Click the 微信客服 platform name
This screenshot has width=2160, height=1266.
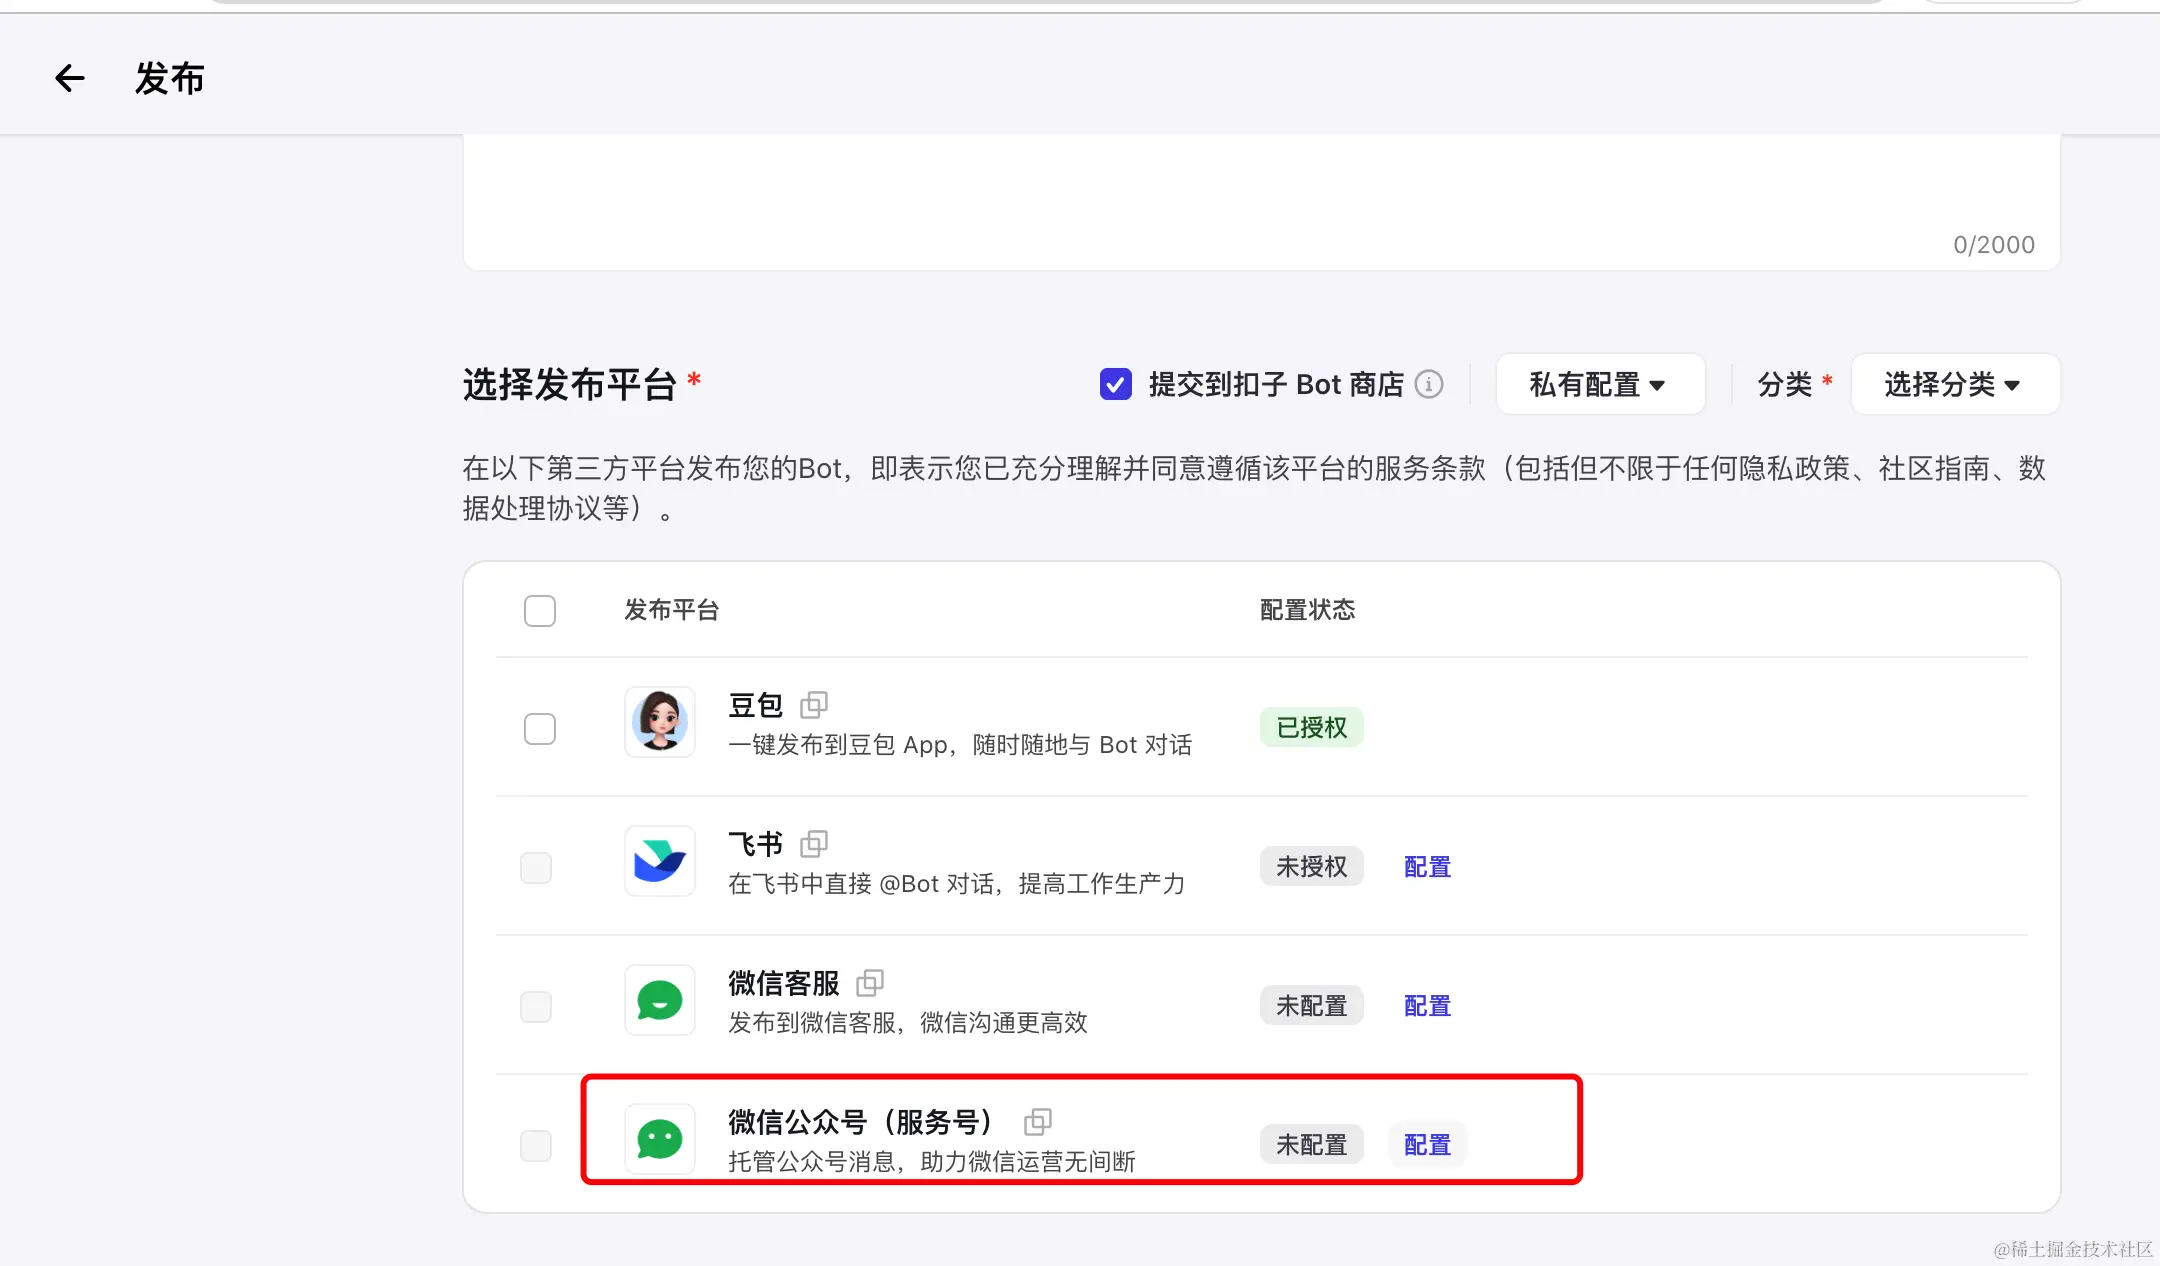[x=784, y=983]
